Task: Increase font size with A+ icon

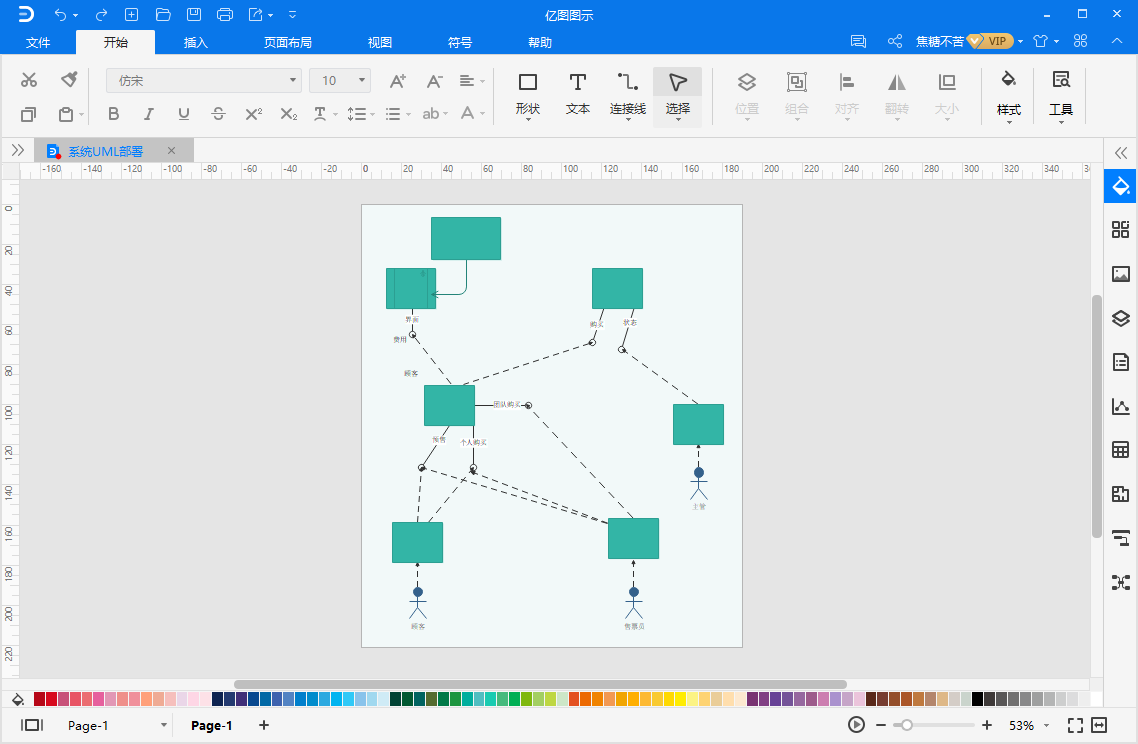Action: tap(398, 81)
